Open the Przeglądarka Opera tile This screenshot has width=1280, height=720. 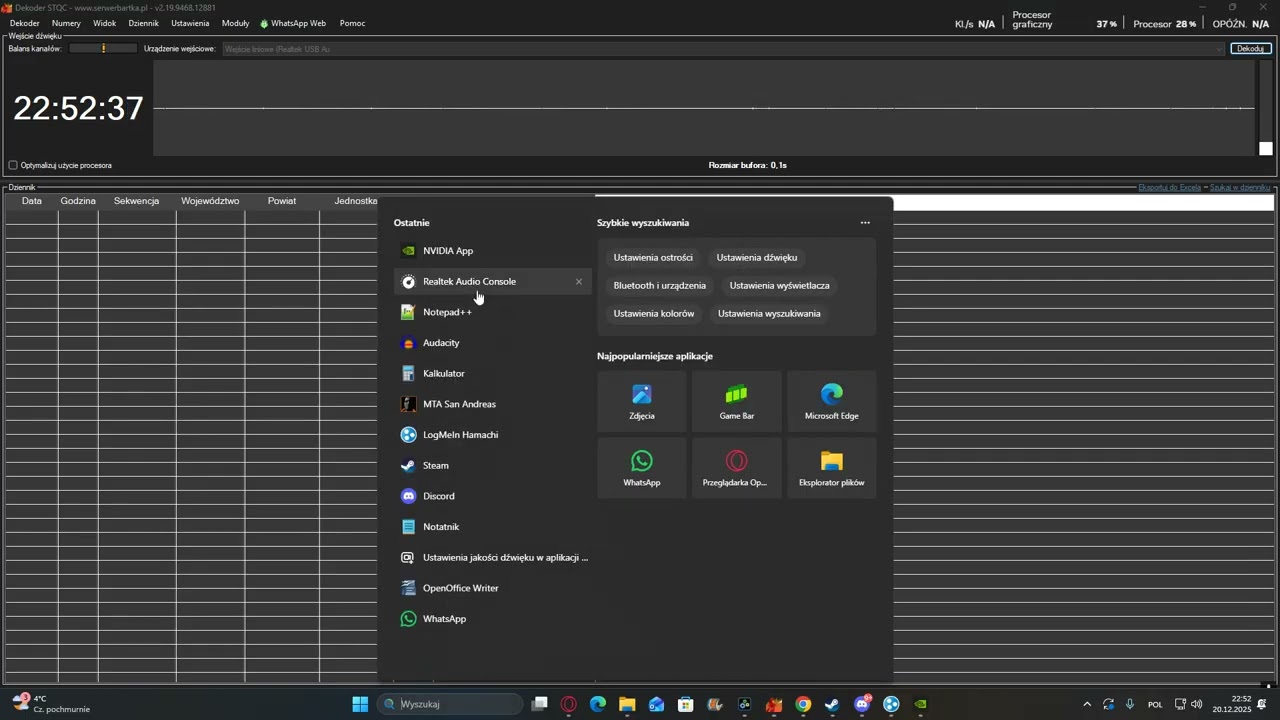point(737,468)
